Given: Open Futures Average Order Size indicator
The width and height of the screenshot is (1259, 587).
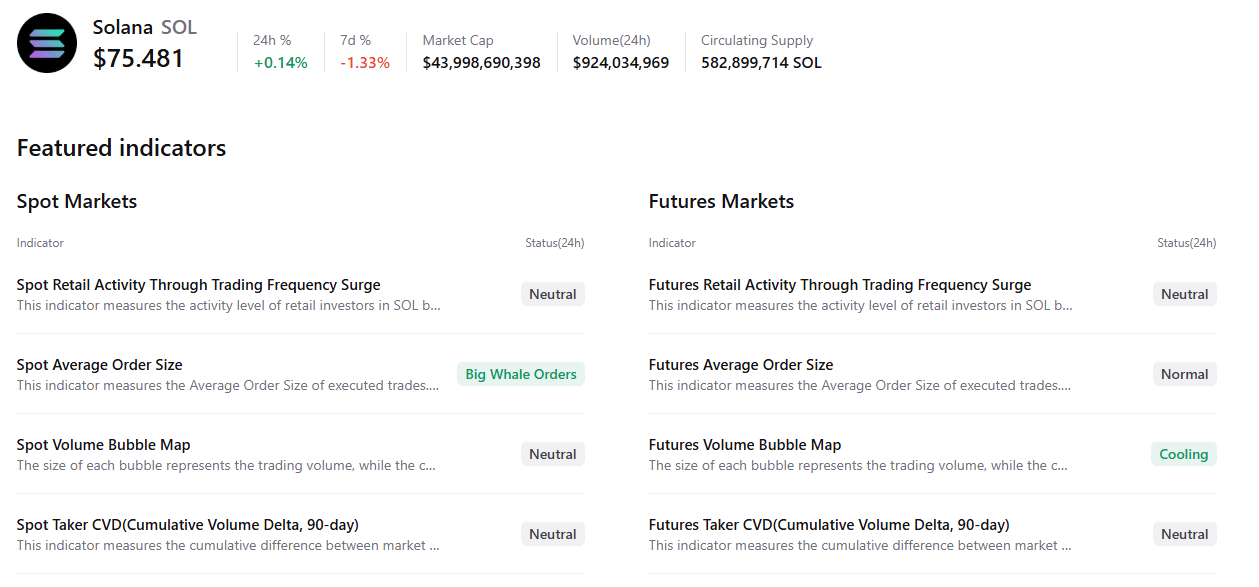Looking at the screenshot, I should point(741,365).
